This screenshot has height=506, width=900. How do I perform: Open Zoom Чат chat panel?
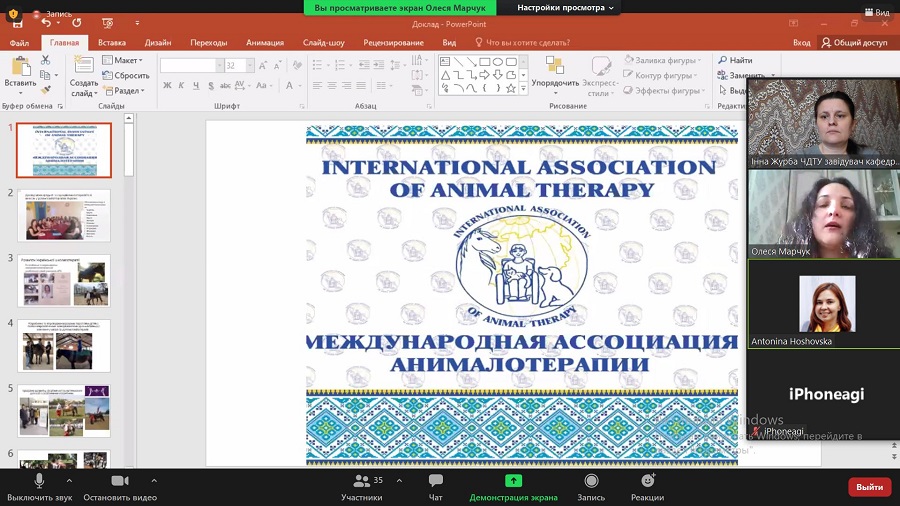436,487
